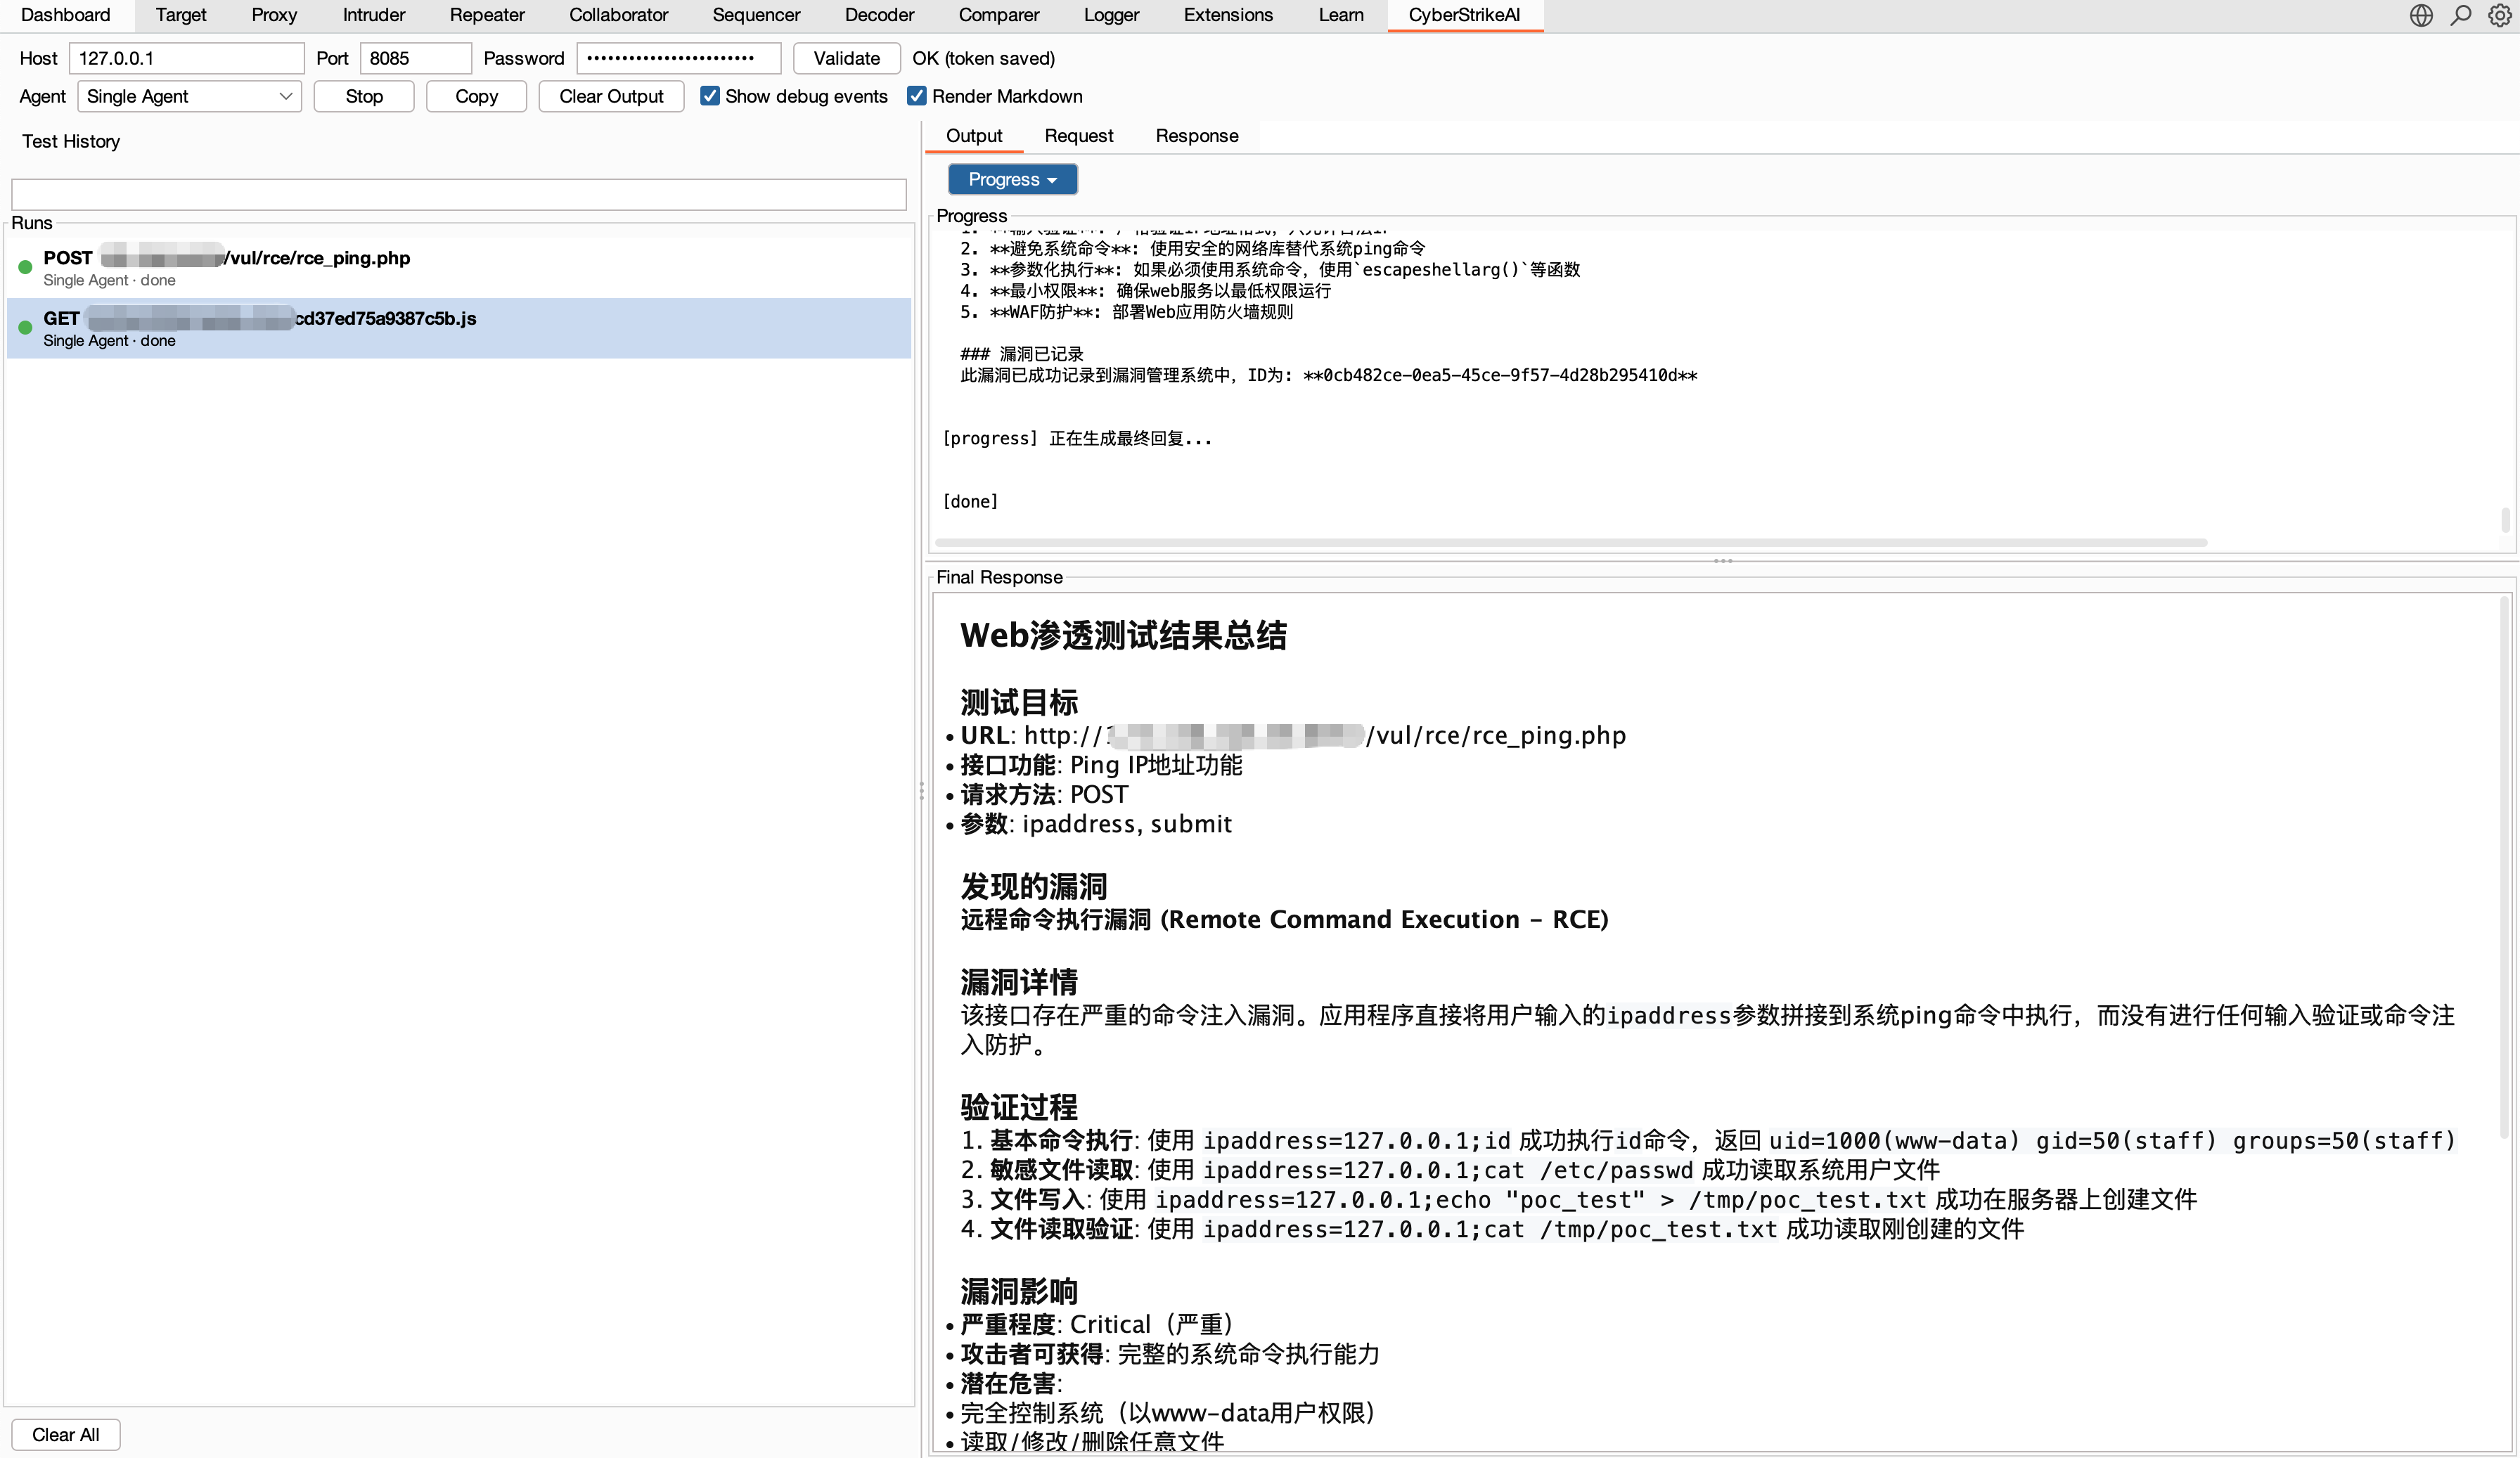Click the search icon in the top bar
Screen dimensions: 2520x1458
coord(2461,15)
